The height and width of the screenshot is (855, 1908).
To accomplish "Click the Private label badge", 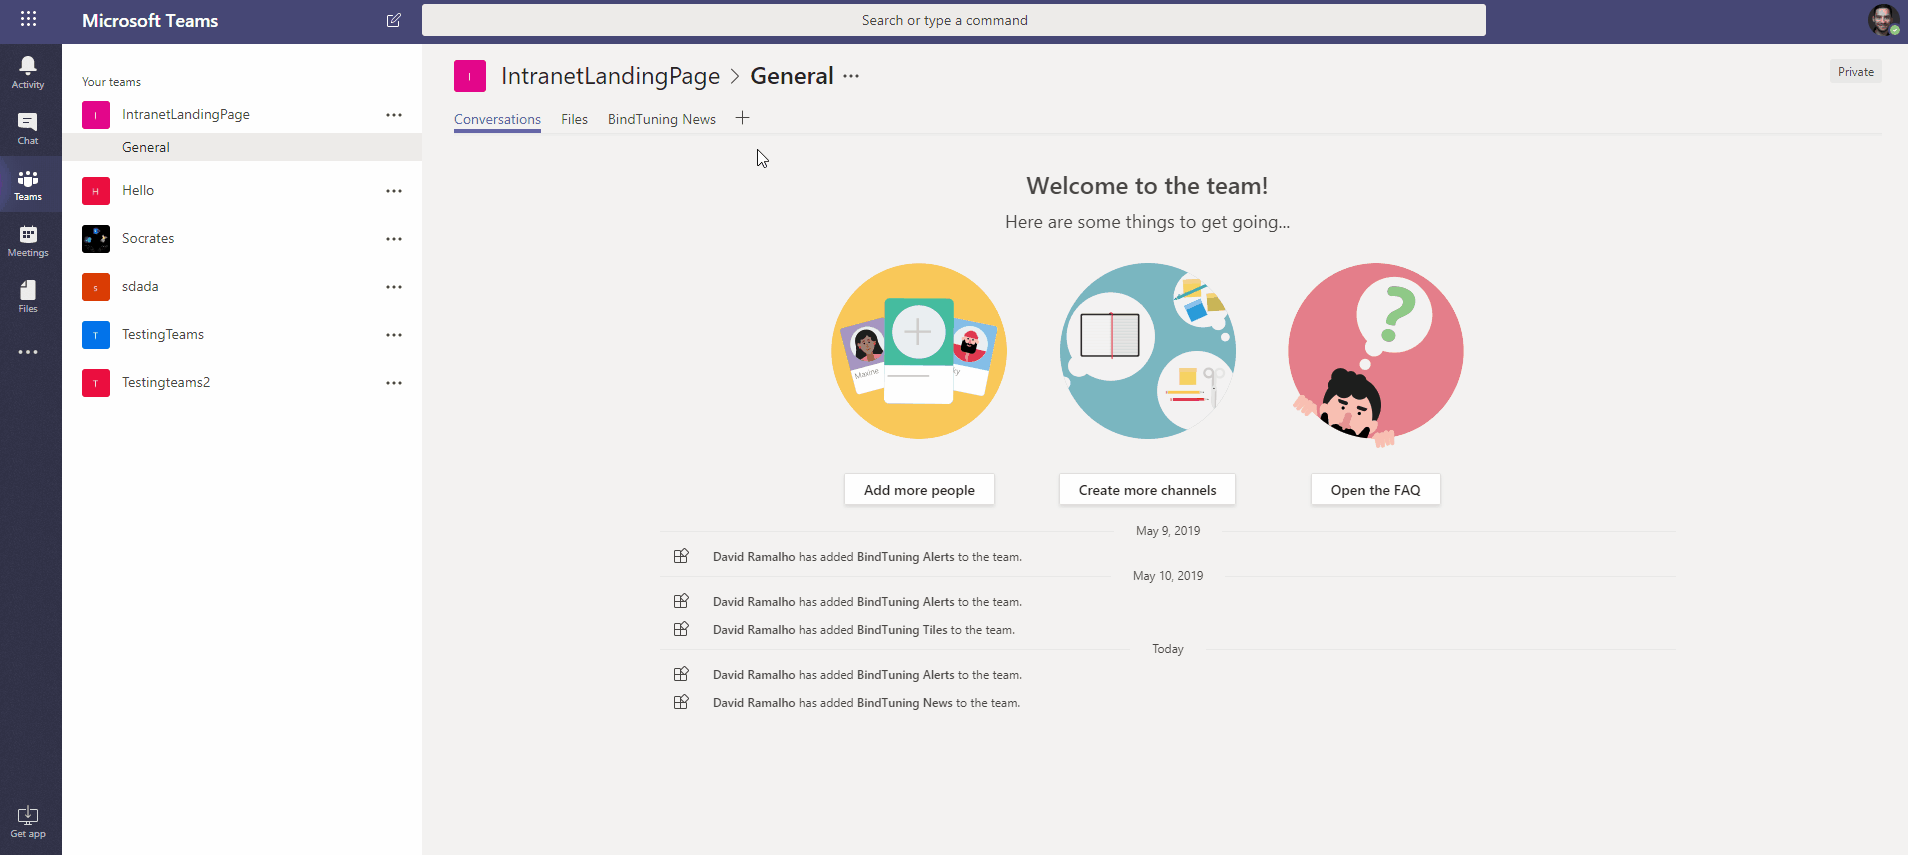I will pos(1856,71).
